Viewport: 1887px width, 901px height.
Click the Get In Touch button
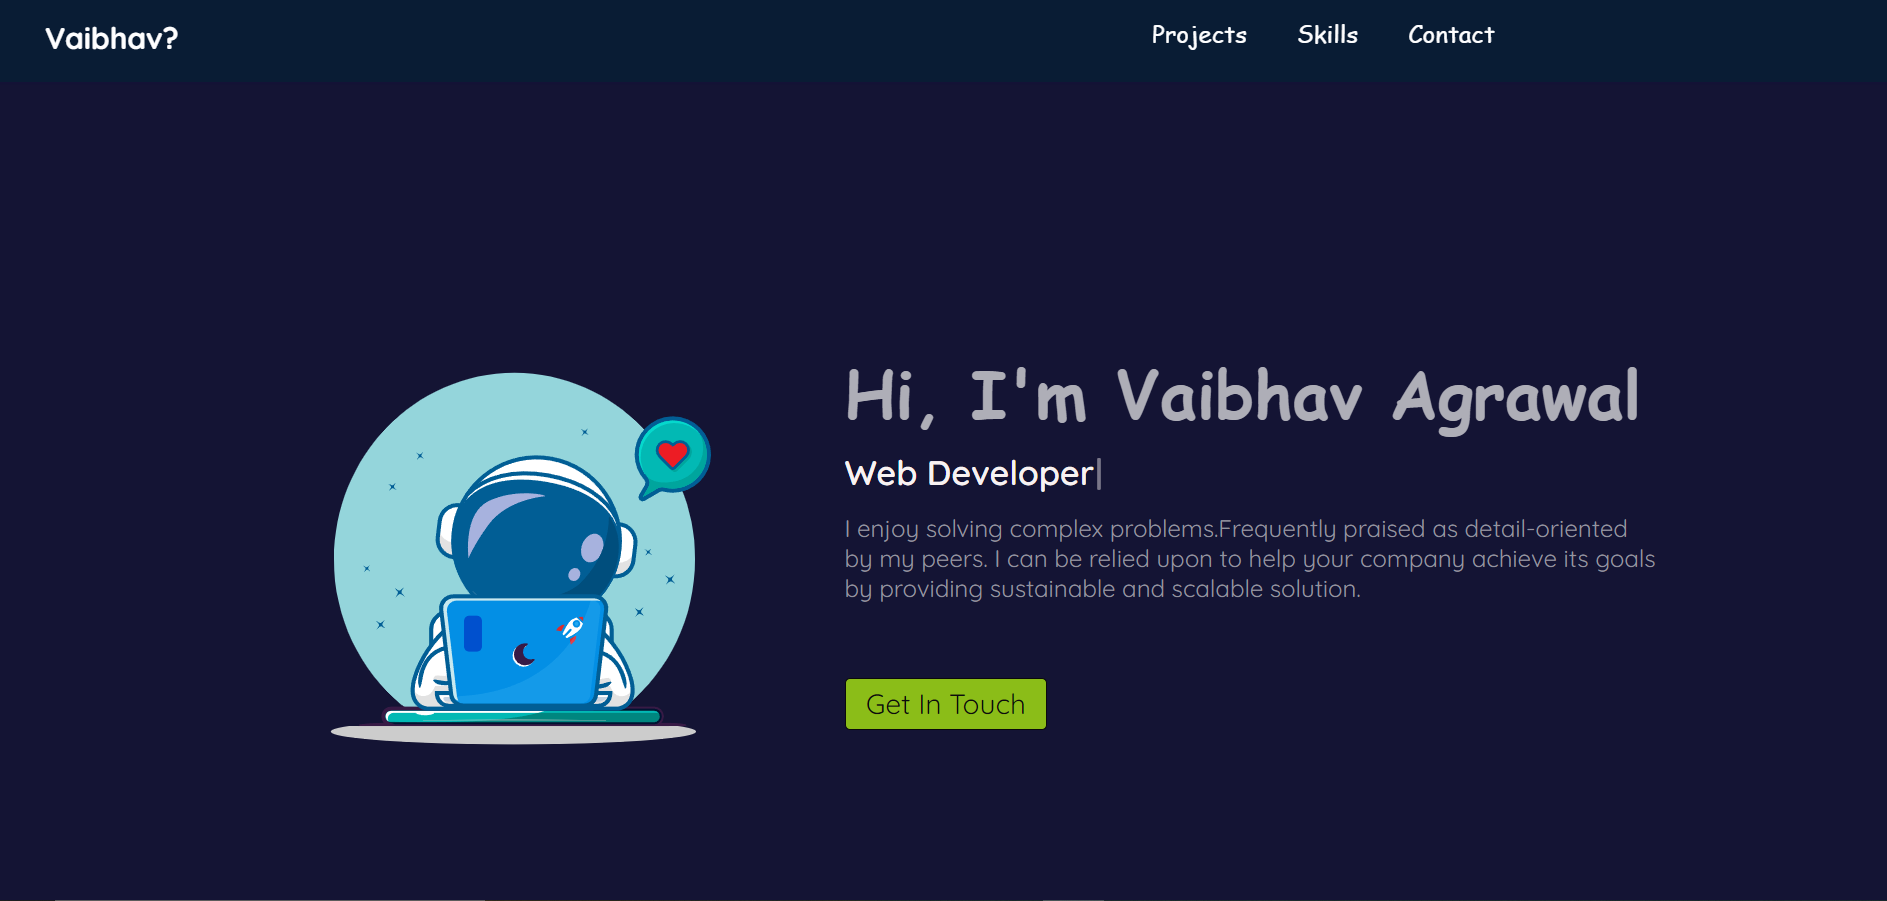point(946,704)
